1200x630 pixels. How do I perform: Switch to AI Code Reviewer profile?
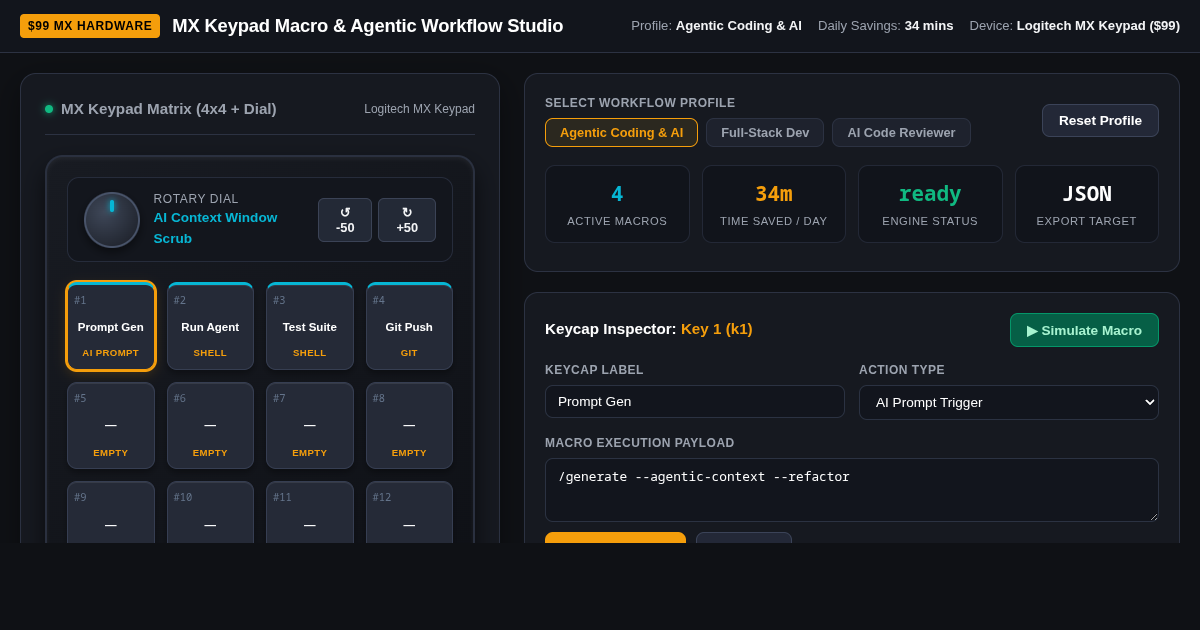tap(901, 132)
